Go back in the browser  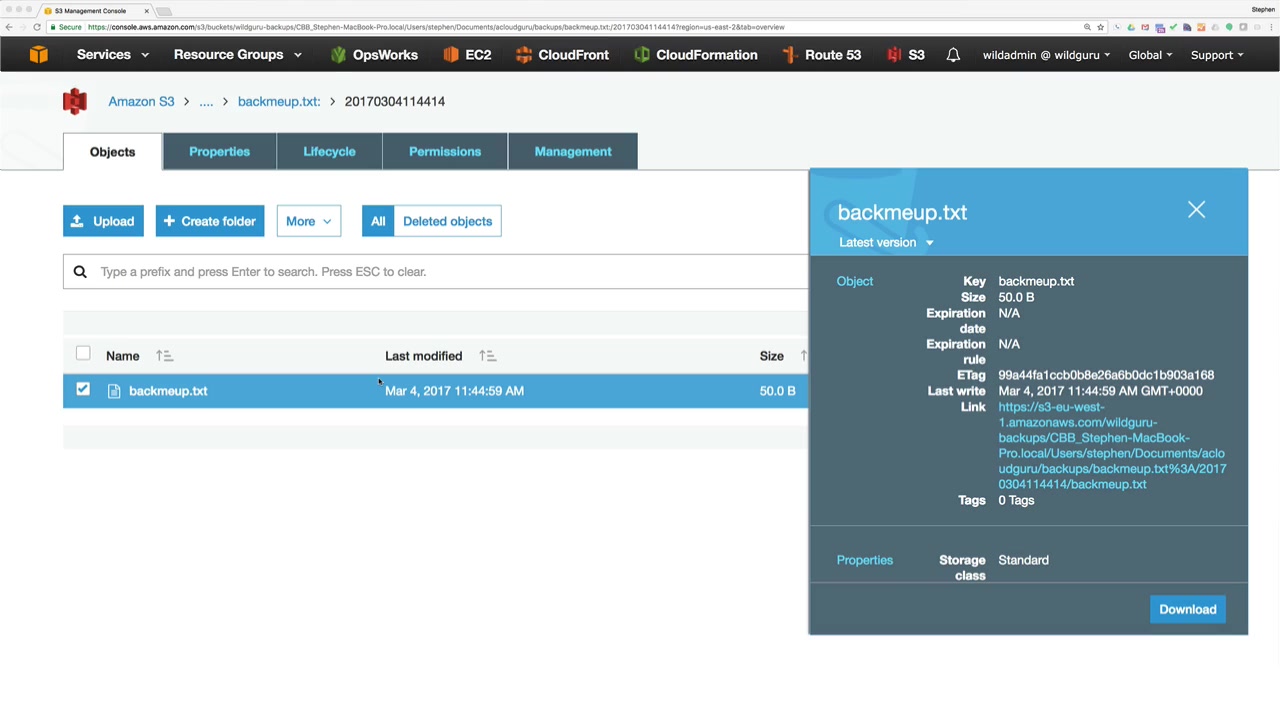(9, 27)
